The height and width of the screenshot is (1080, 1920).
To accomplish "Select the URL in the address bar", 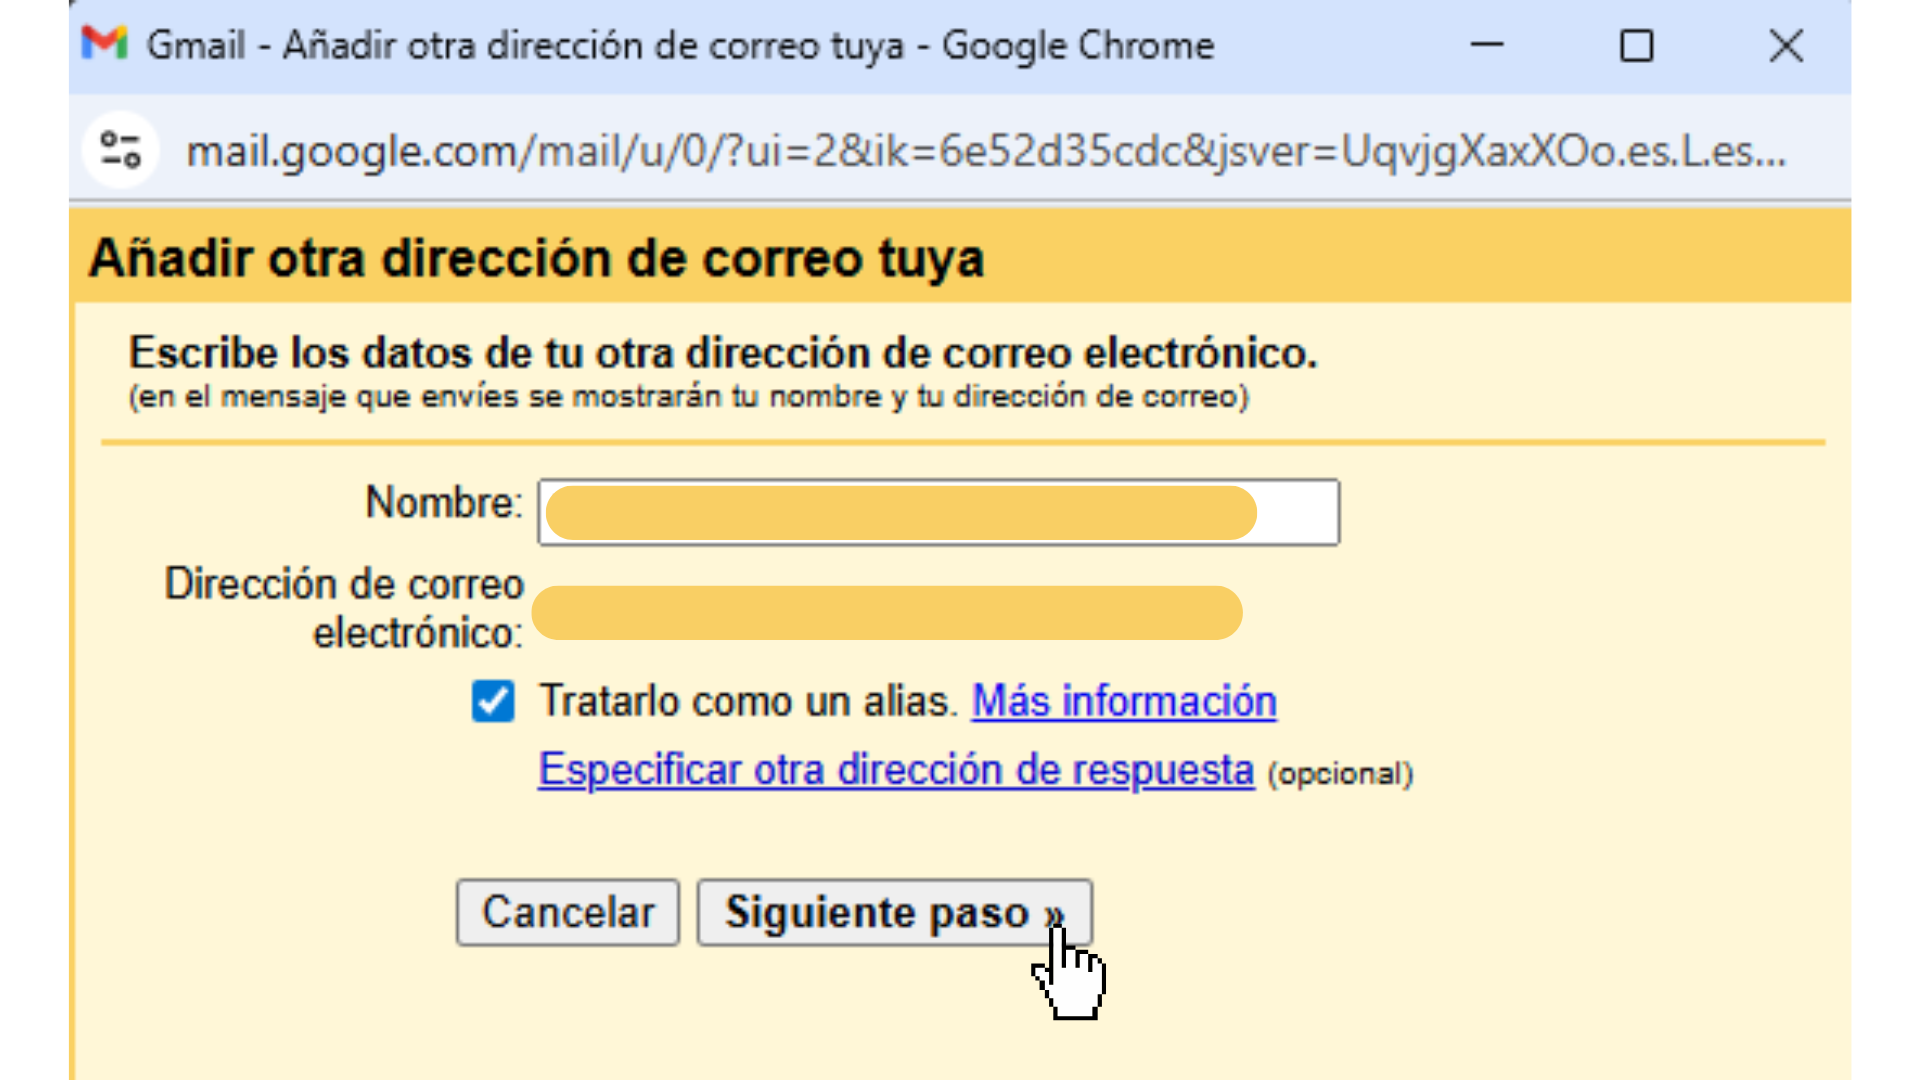I will [900, 152].
